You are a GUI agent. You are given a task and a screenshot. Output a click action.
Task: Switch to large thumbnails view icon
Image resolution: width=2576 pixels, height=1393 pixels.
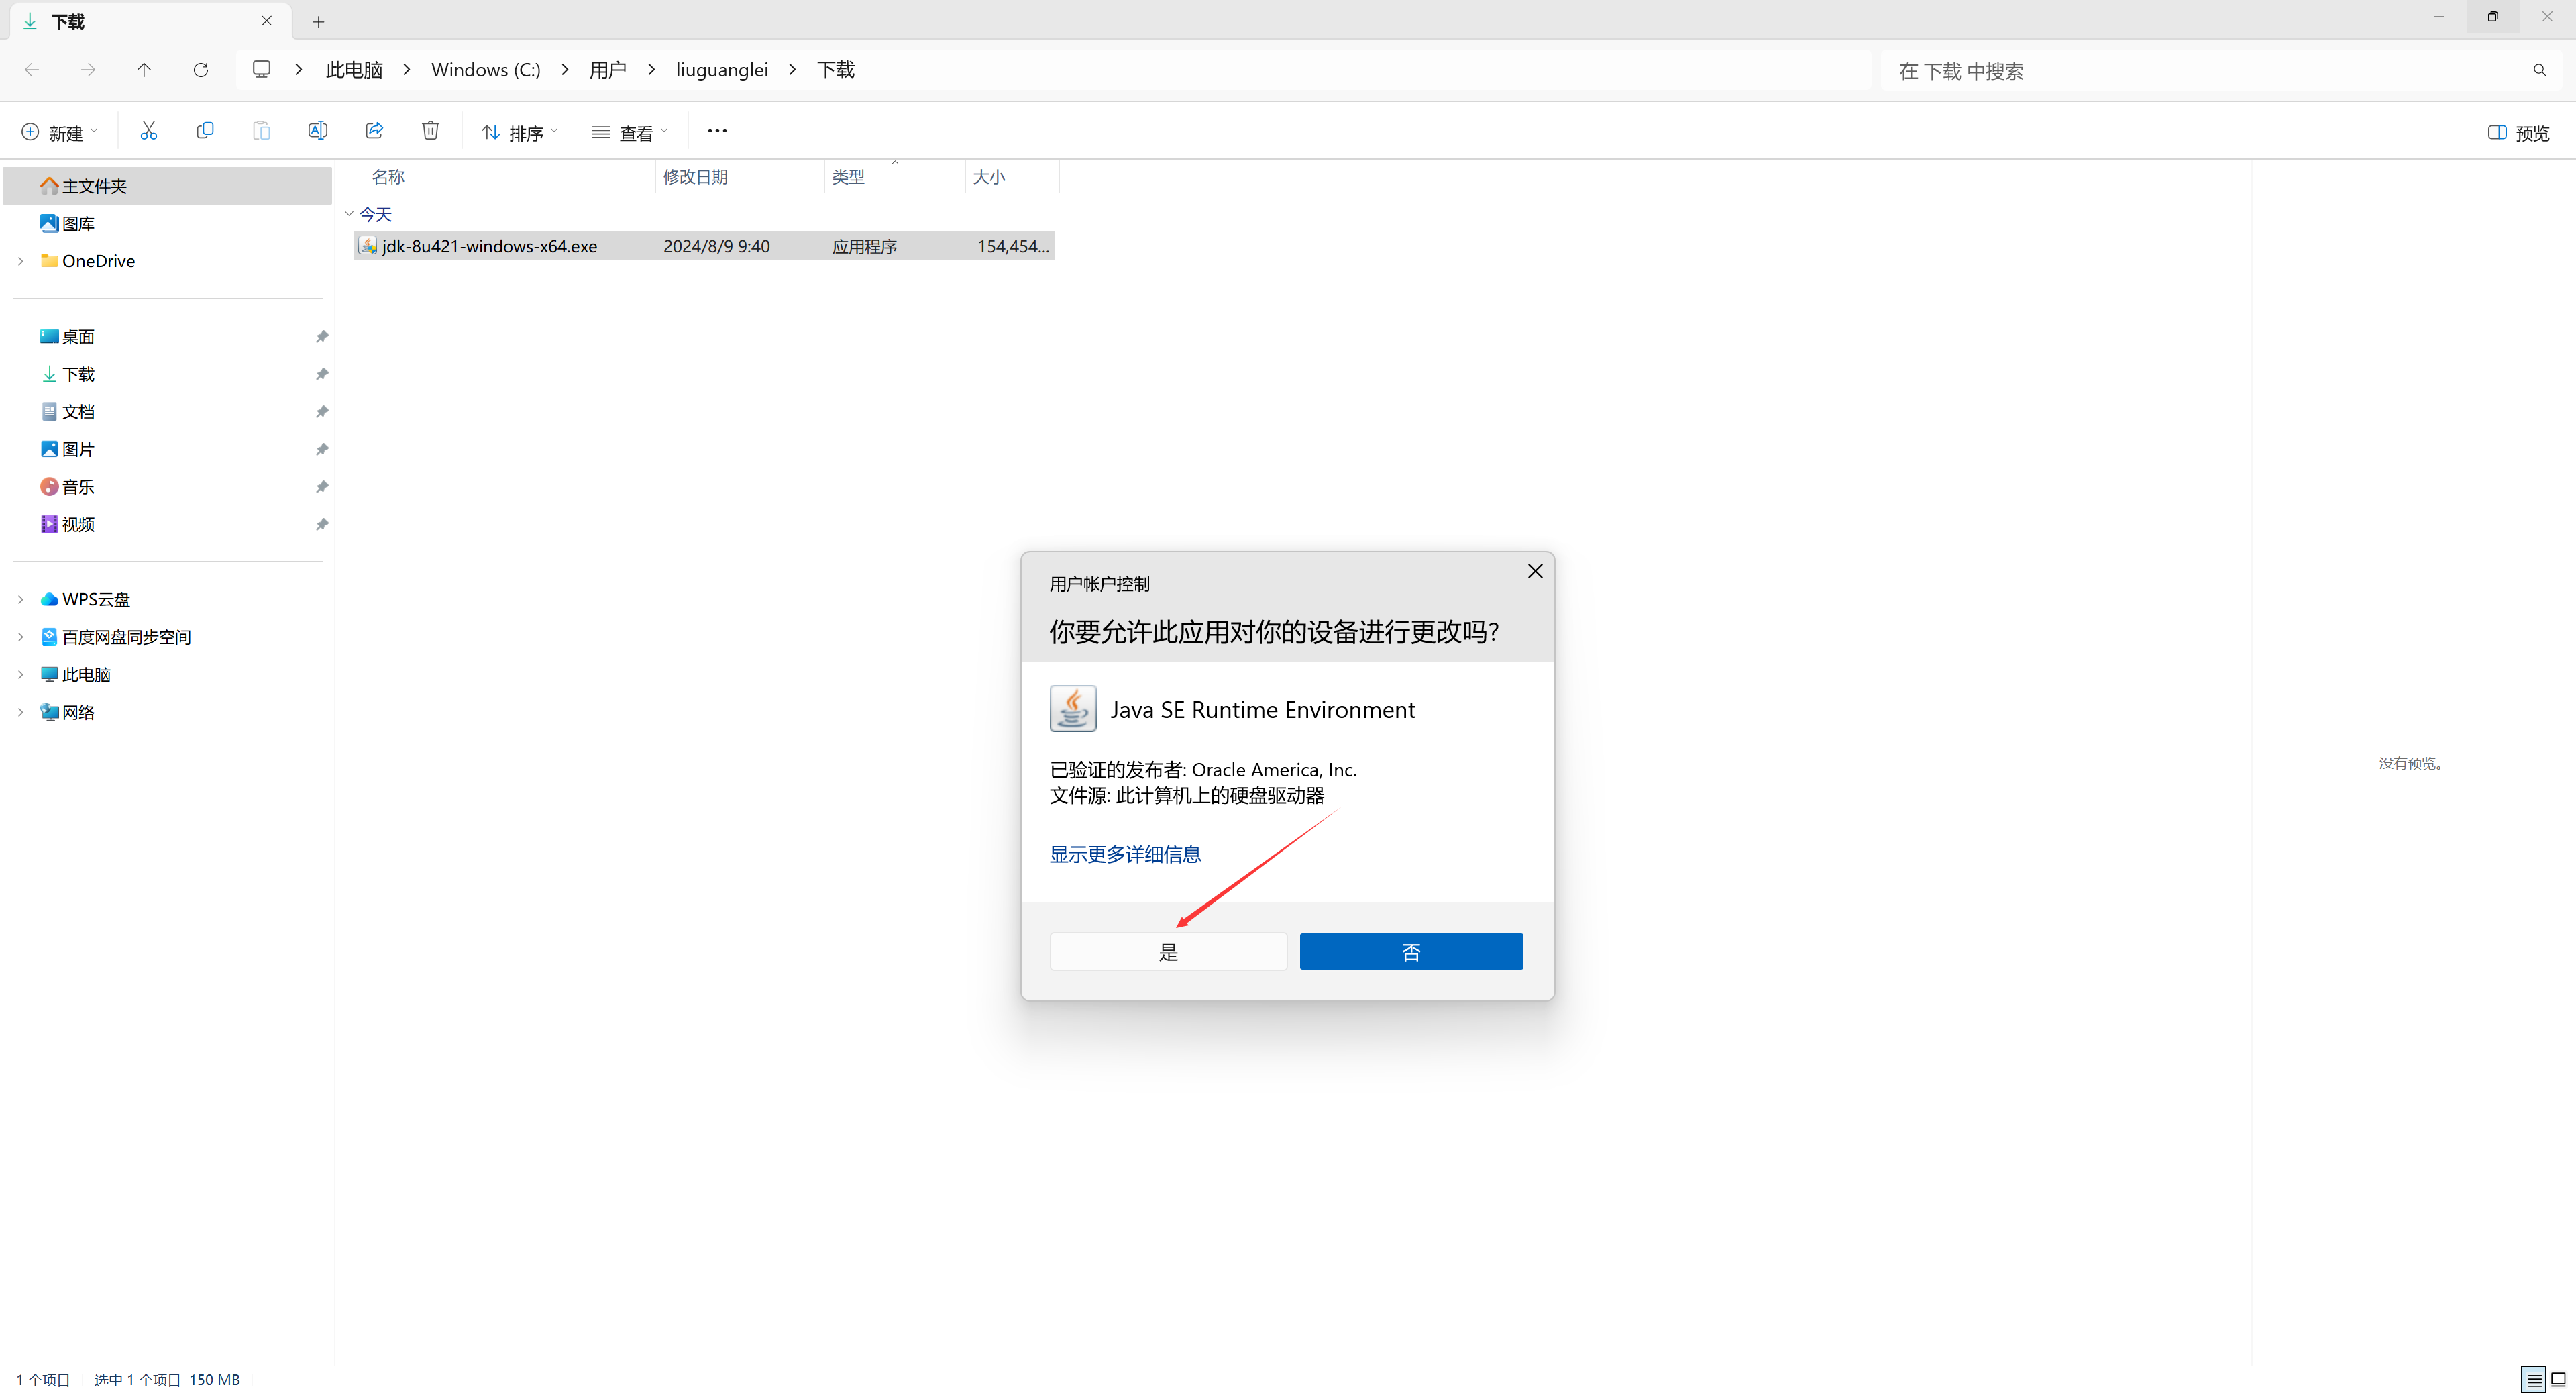point(2558,1380)
